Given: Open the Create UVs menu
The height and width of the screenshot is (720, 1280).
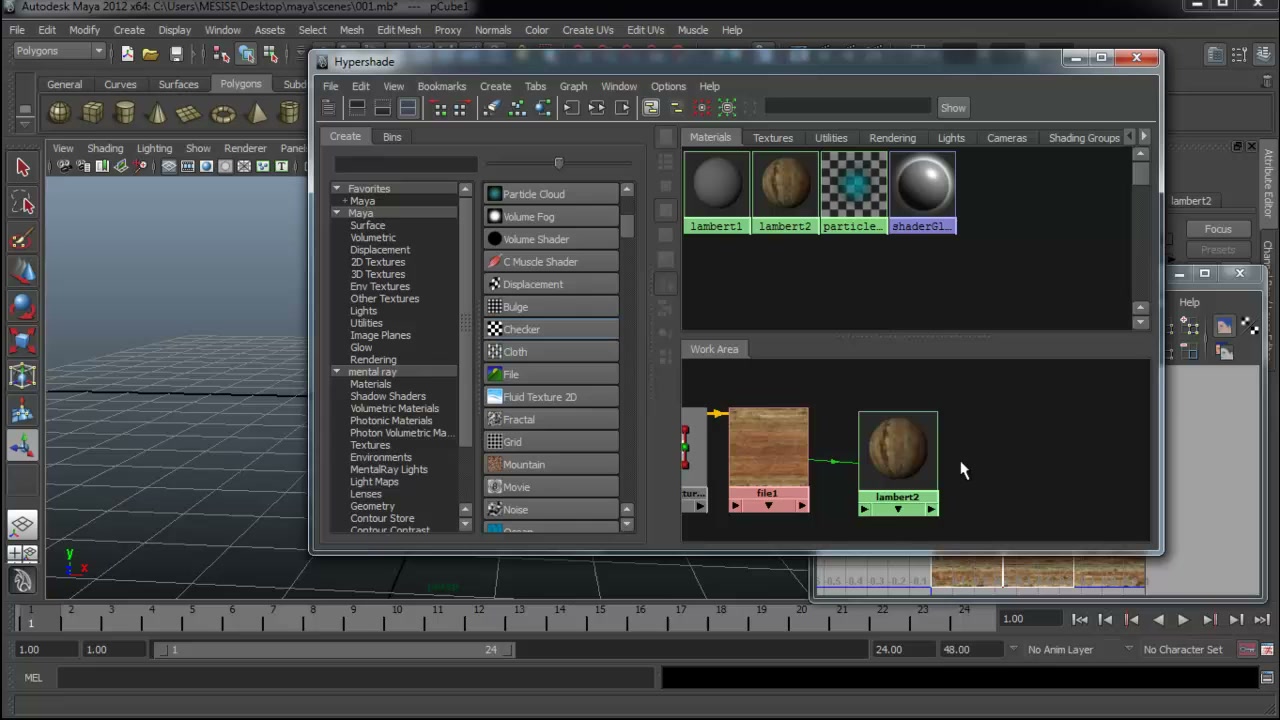Looking at the screenshot, I should tap(588, 30).
